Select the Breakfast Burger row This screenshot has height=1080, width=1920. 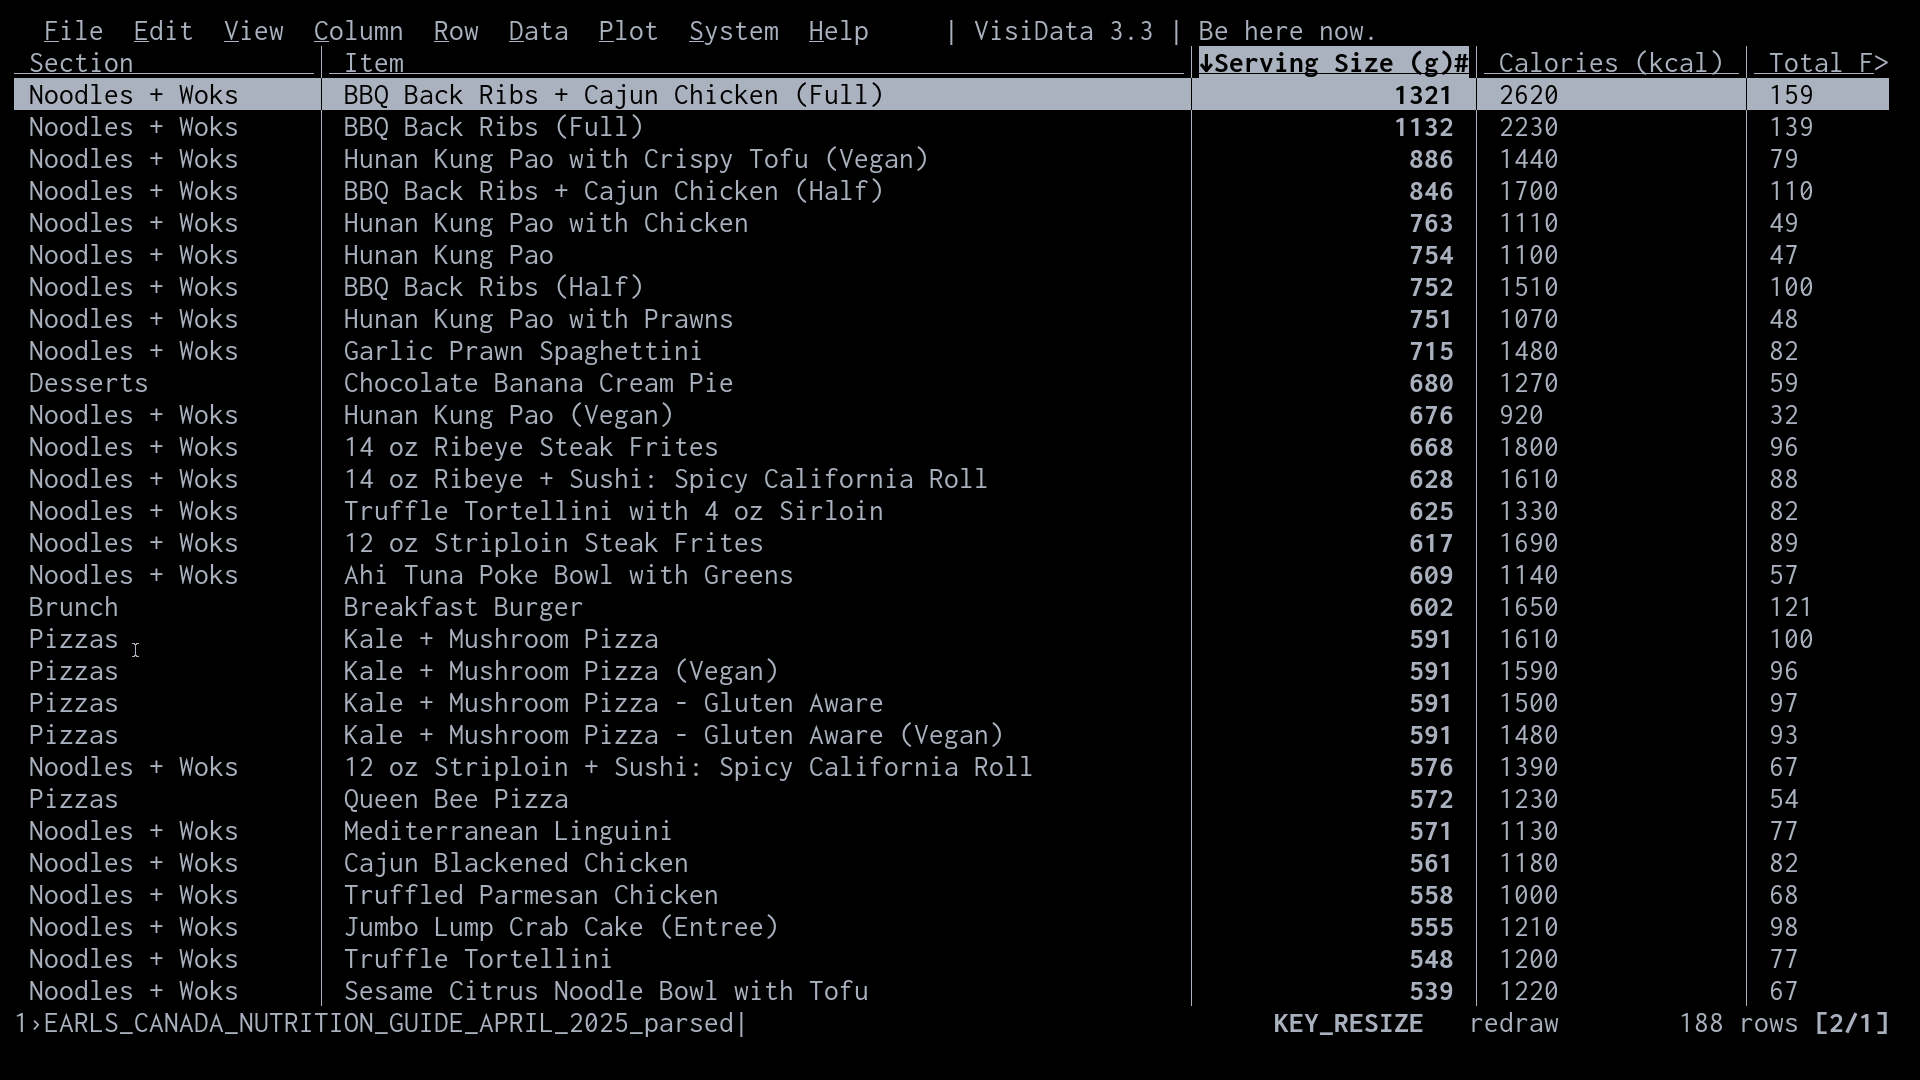pos(463,607)
